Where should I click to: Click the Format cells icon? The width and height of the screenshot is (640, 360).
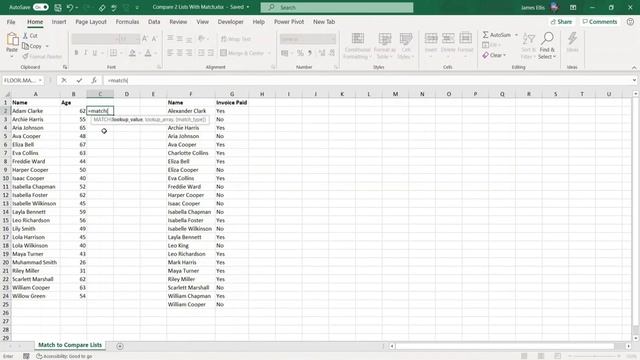465,38
